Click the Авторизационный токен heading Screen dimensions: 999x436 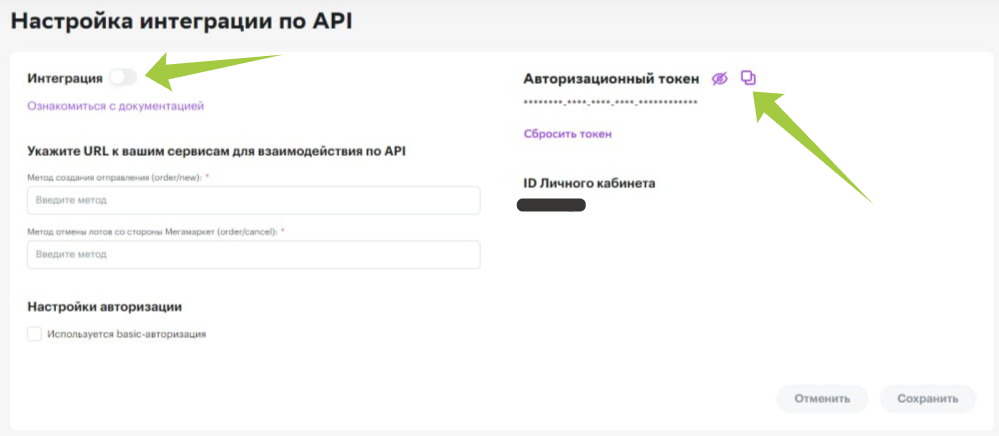[610, 78]
